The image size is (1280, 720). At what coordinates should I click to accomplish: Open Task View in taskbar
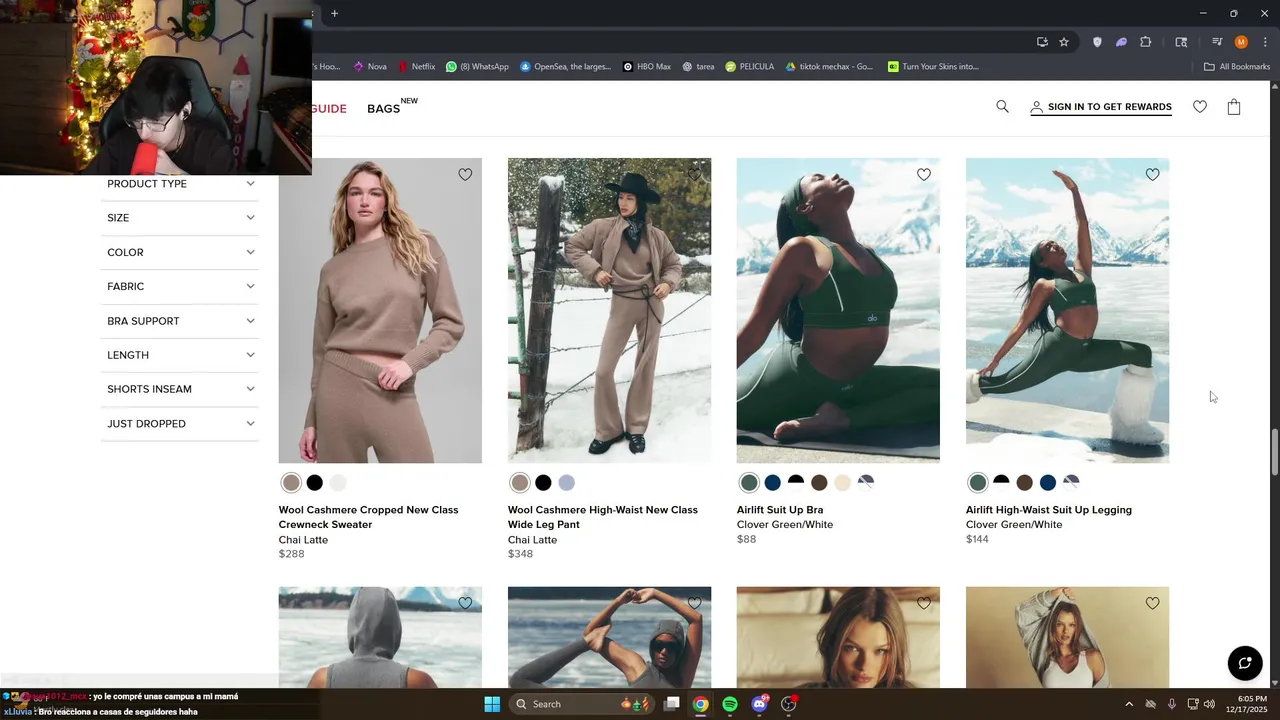click(x=672, y=704)
